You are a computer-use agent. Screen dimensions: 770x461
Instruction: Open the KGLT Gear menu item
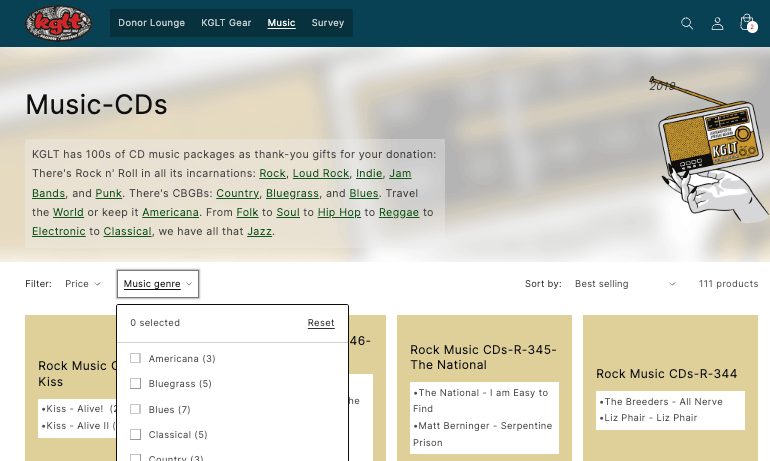click(x=226, y=23)
